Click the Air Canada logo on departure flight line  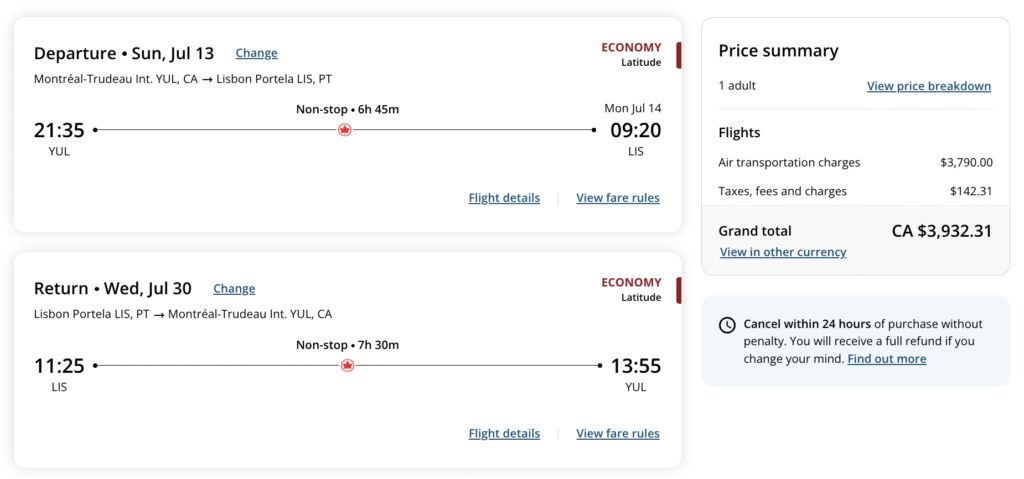click(345, 130)
